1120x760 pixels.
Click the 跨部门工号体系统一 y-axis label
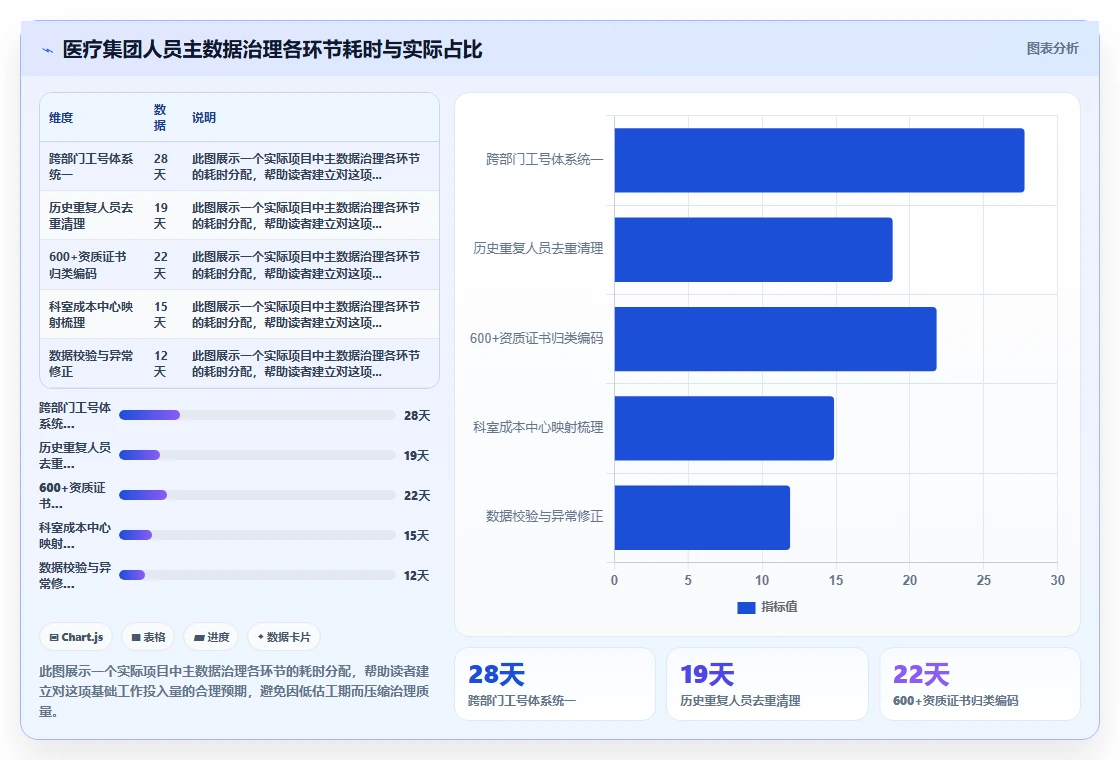pyautogui.click(x=544, y=159)
